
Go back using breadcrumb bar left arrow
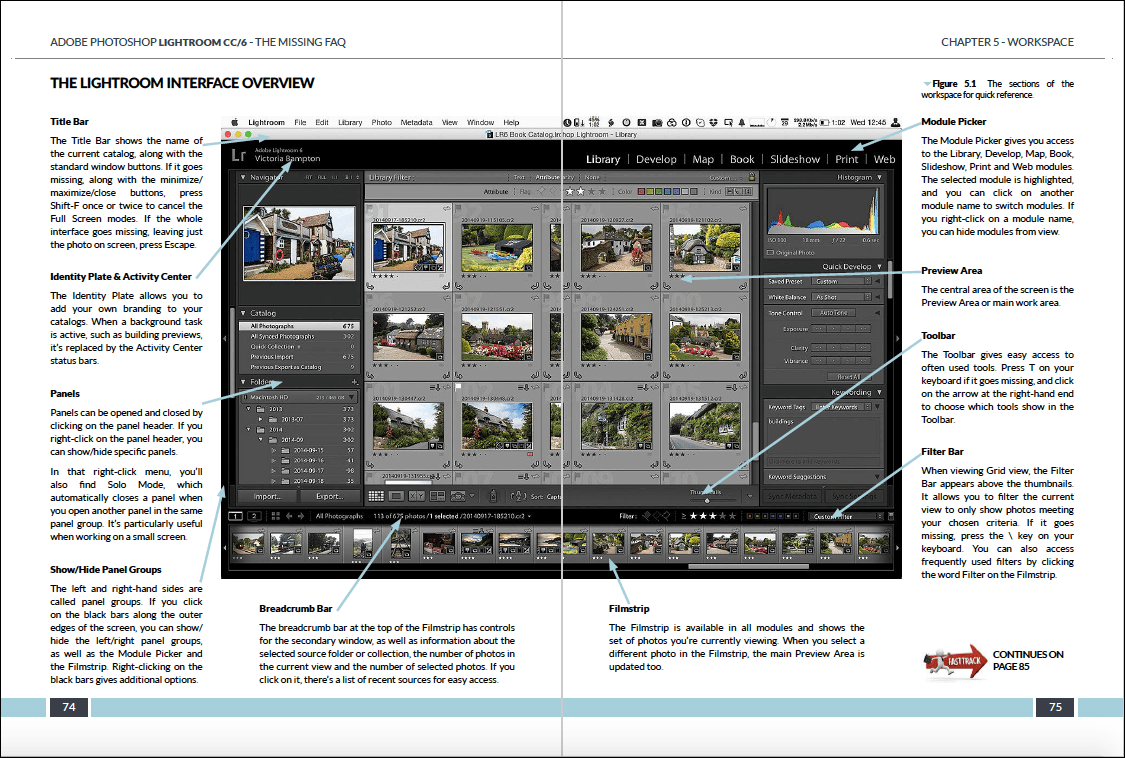pyautogui.click(x=289, y=516)
